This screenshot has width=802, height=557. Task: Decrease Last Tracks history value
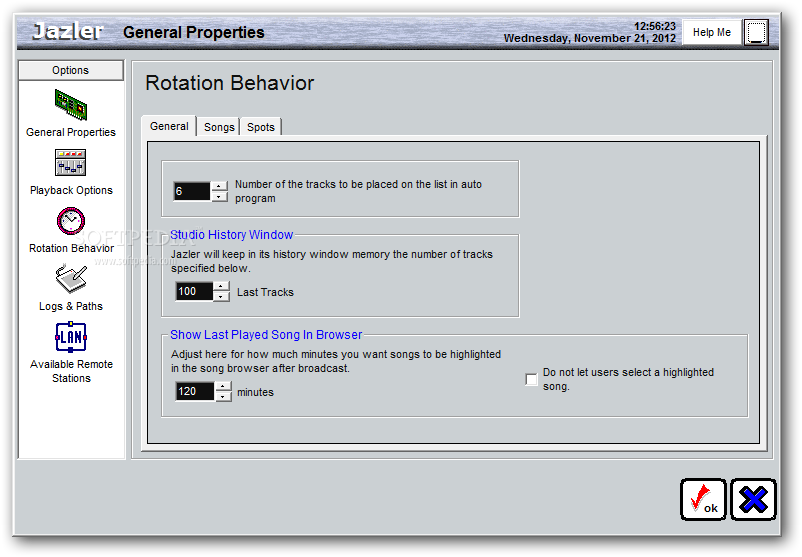click(221, 297)
